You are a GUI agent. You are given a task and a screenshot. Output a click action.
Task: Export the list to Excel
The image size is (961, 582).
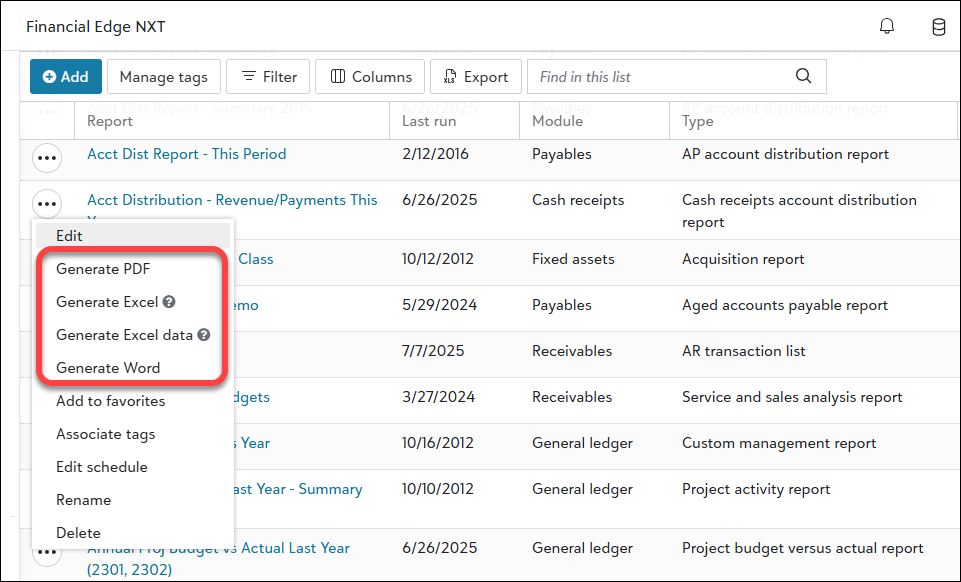pyautogui.click(x=476, y=77)
